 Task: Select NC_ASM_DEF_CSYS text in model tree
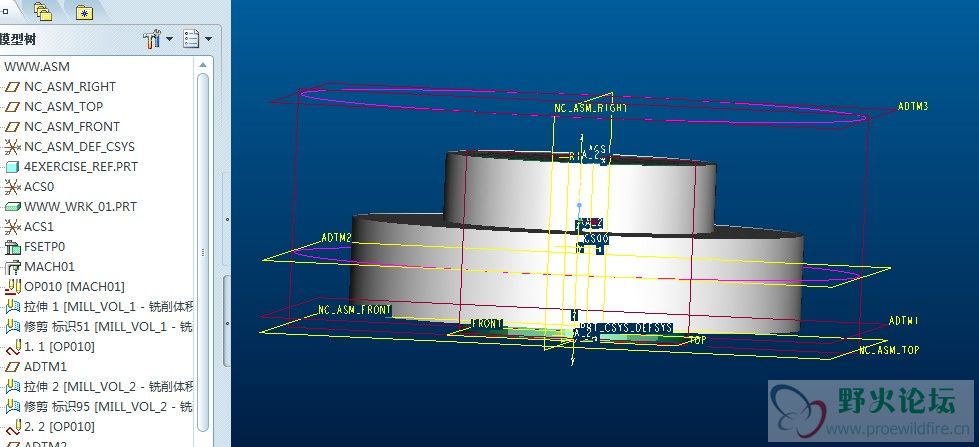[x=79, y=147]
